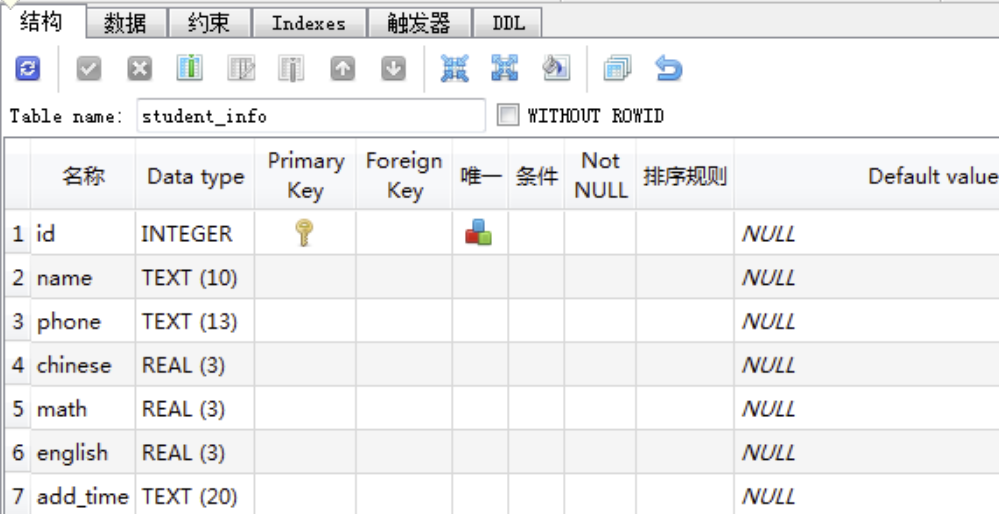Click the Table name input field
This screenshot has width=999, height=514.
pyautogui.click(x=310, y=116)
